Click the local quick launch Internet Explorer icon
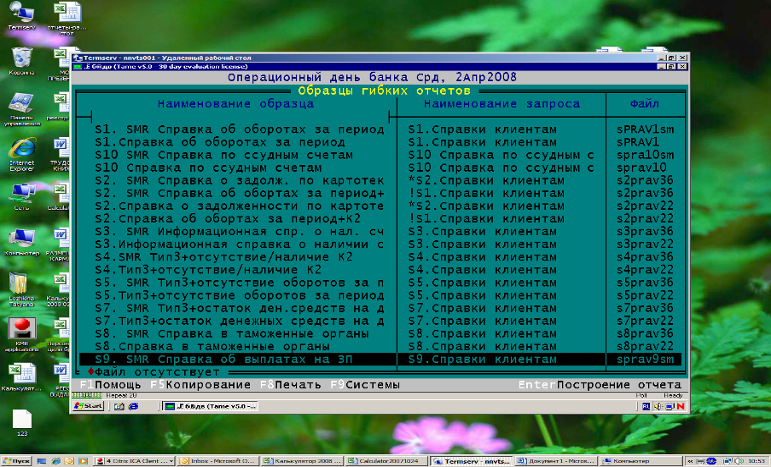 tap(56, 461)
